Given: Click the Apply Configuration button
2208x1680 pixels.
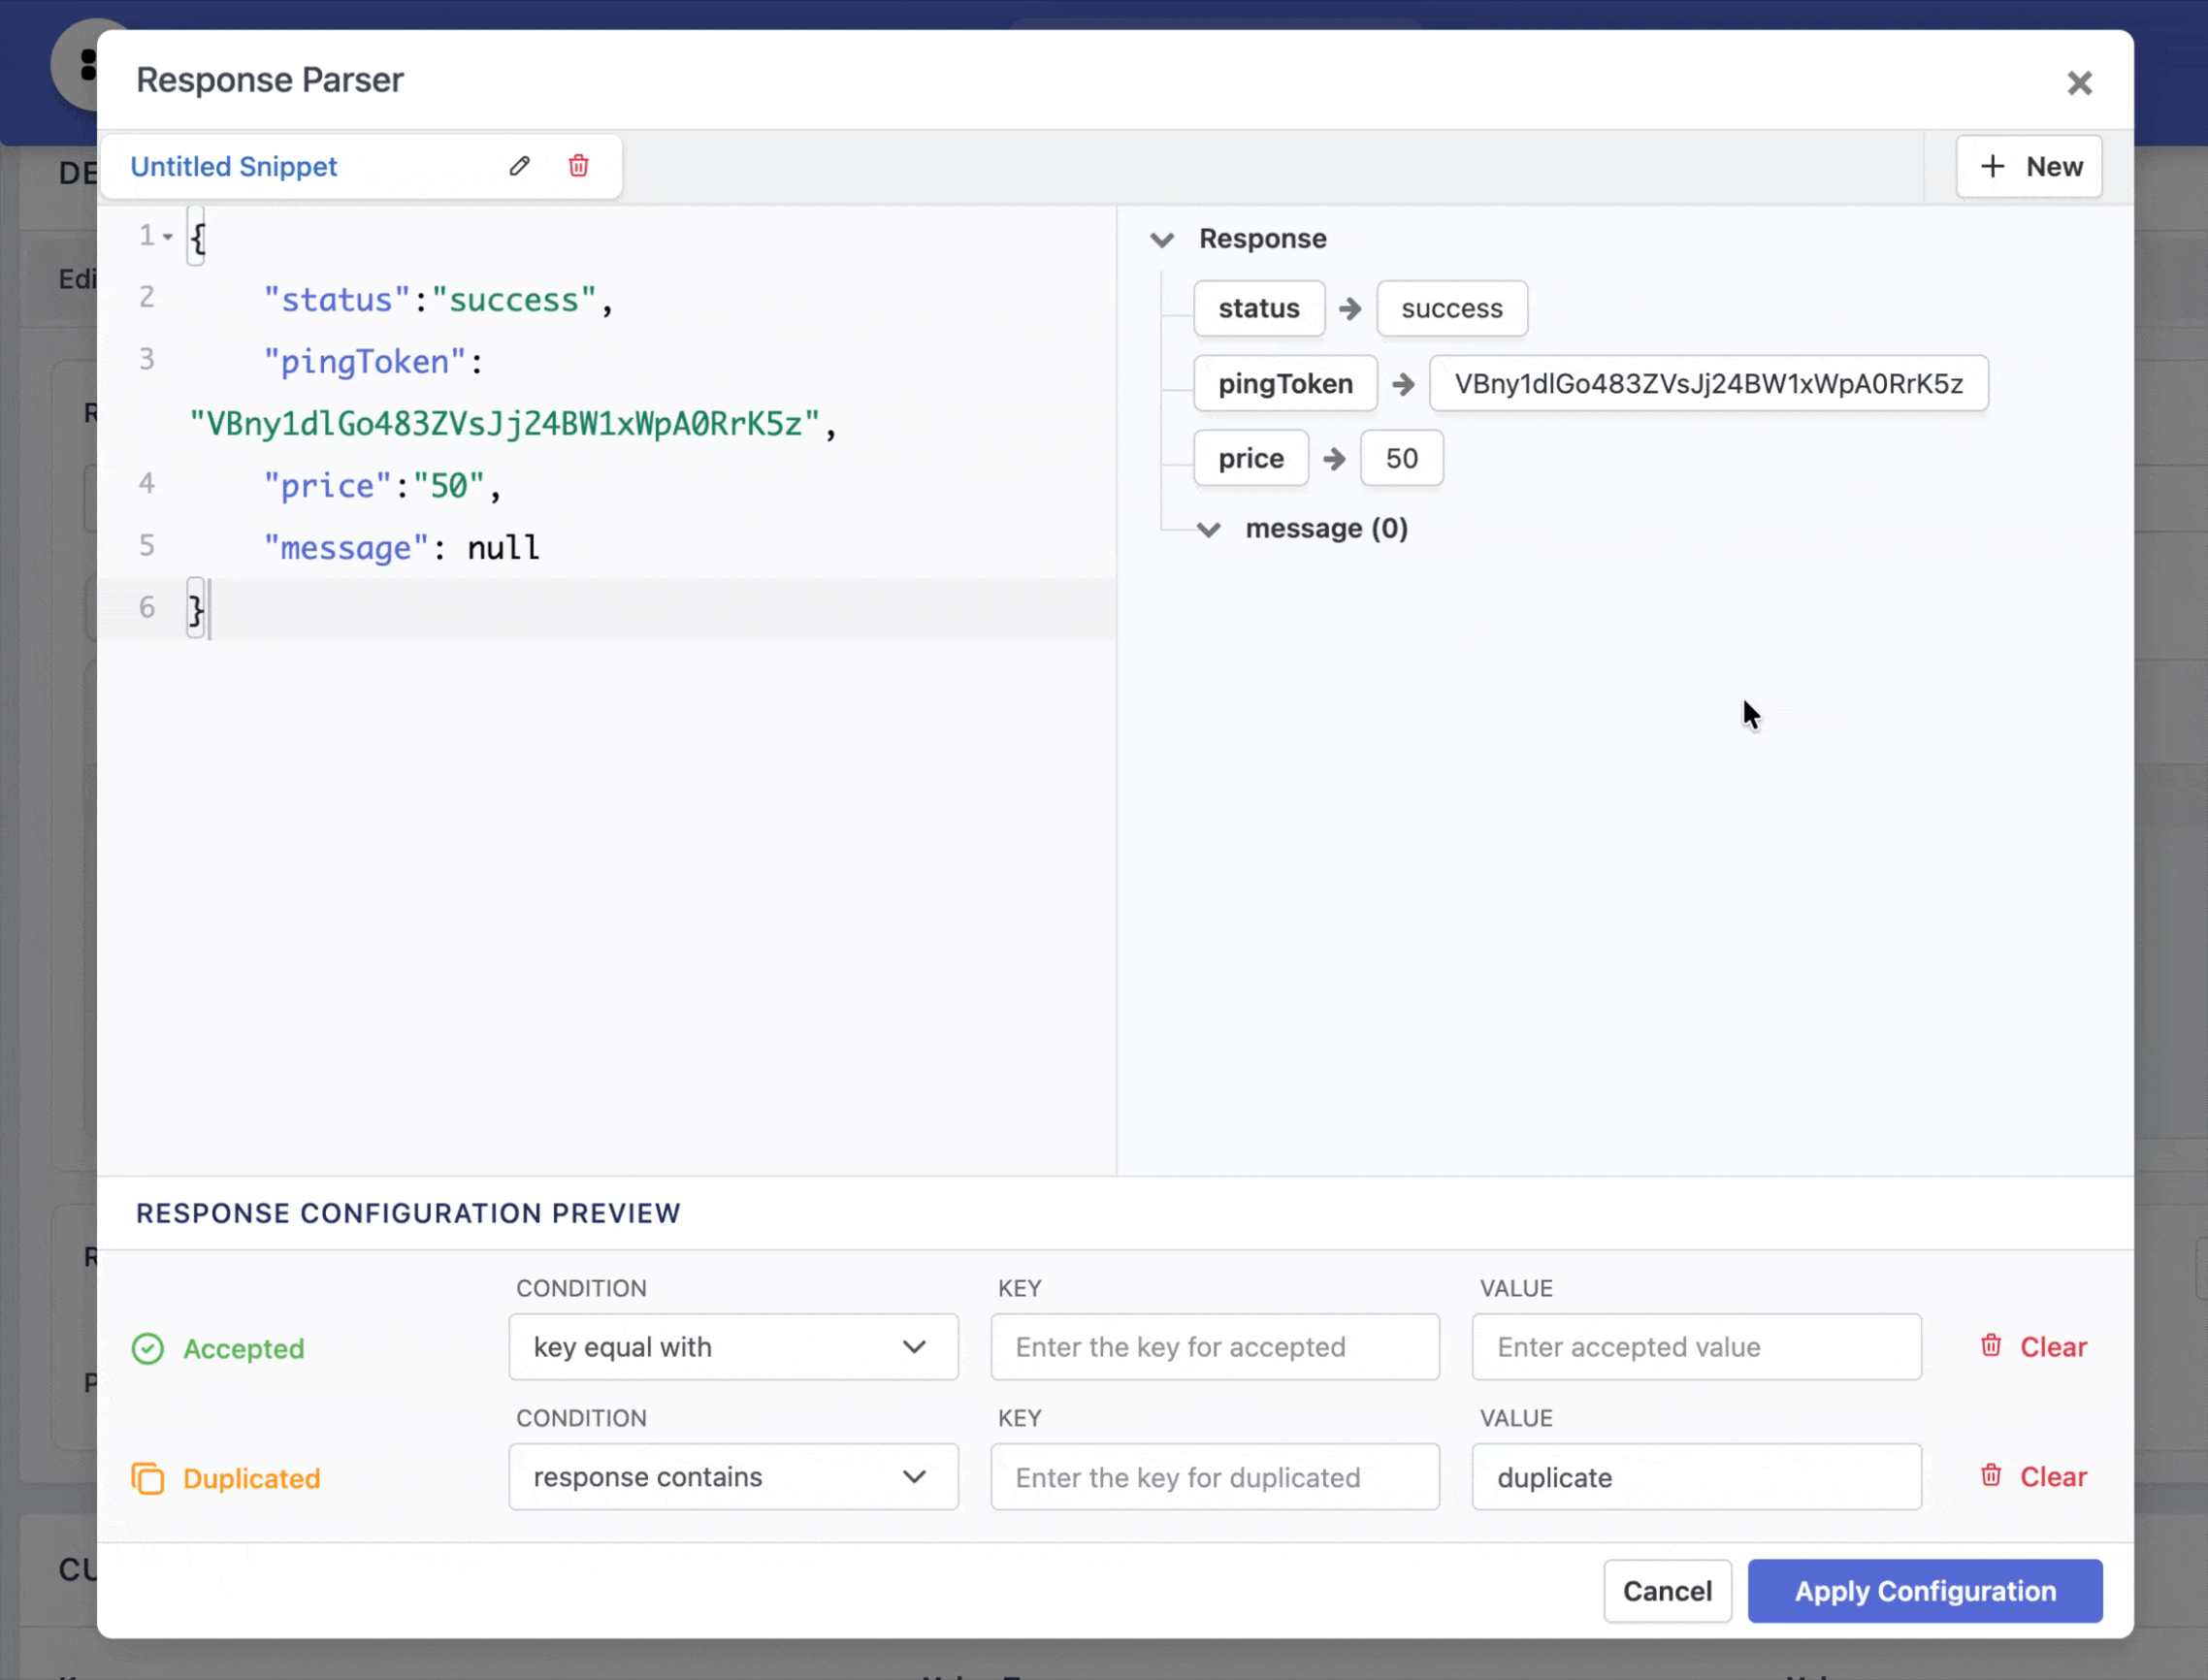Looking at the screenshot, I should coord(1924,1591).
